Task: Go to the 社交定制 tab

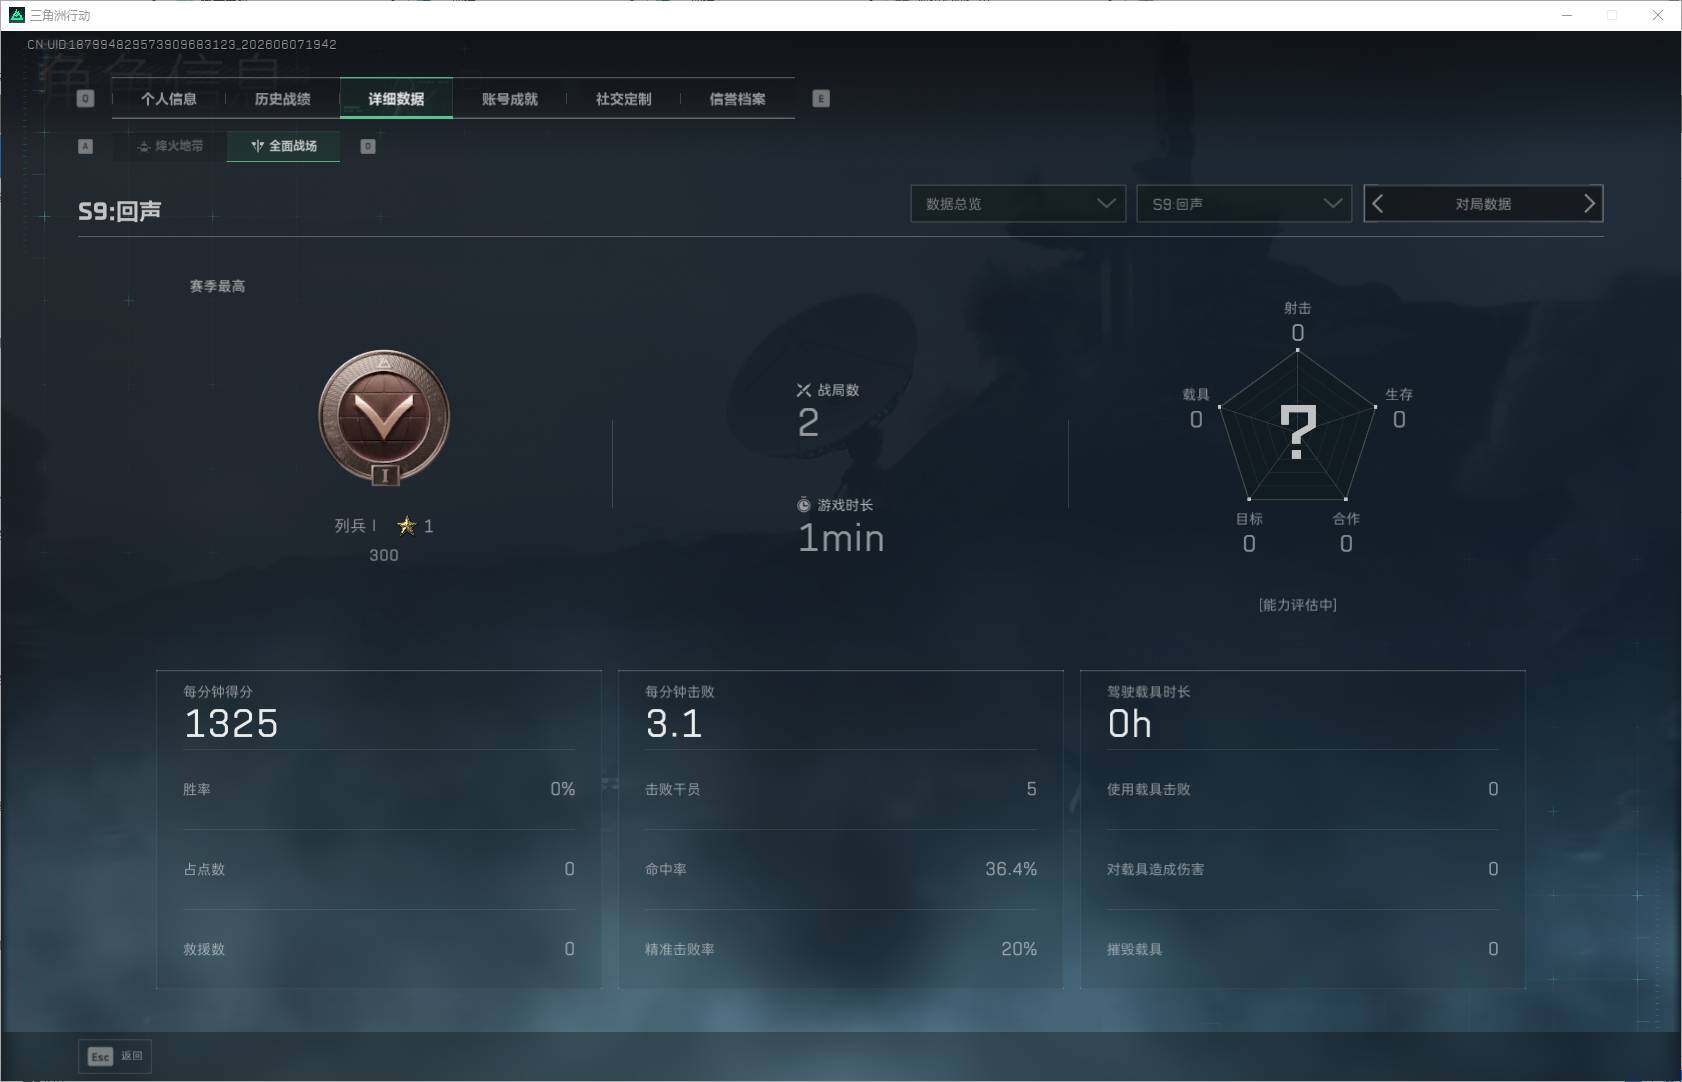Action: click(623, 99)
